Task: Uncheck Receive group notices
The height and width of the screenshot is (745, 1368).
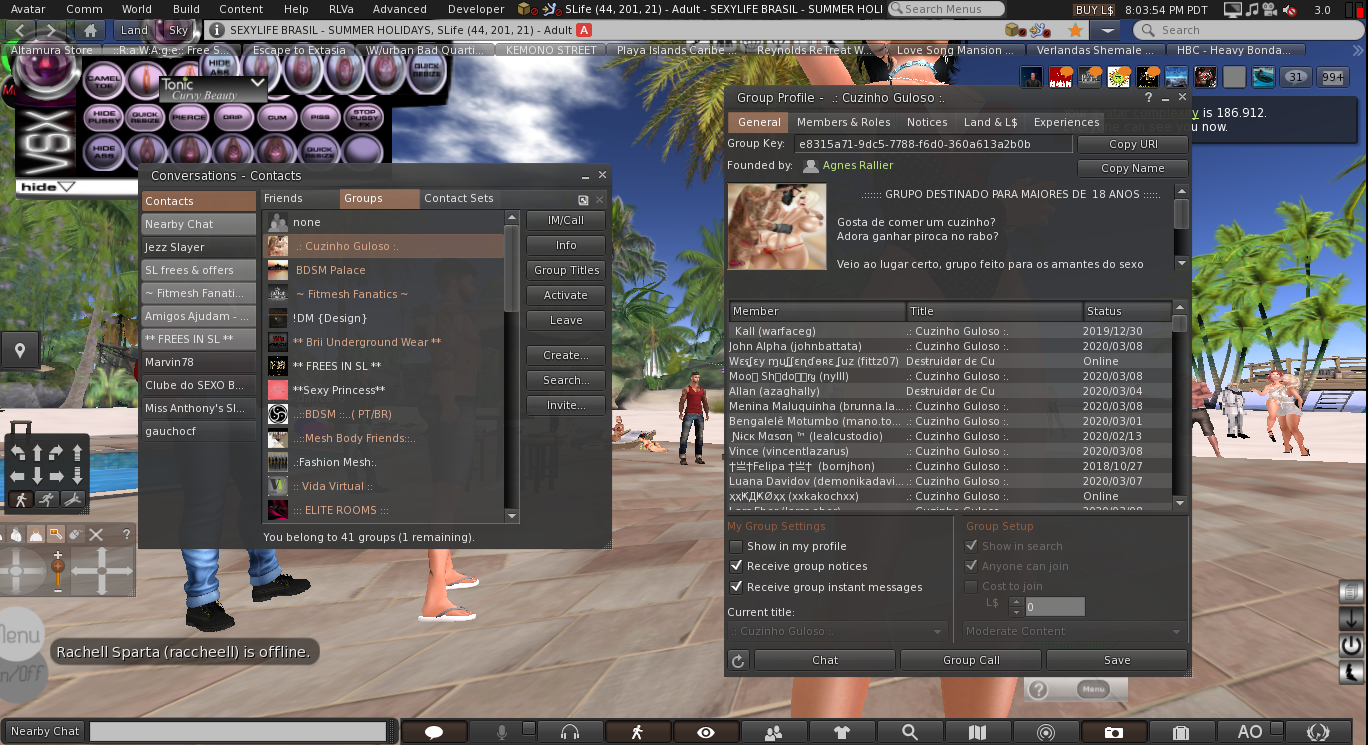Action: point(736,566)
